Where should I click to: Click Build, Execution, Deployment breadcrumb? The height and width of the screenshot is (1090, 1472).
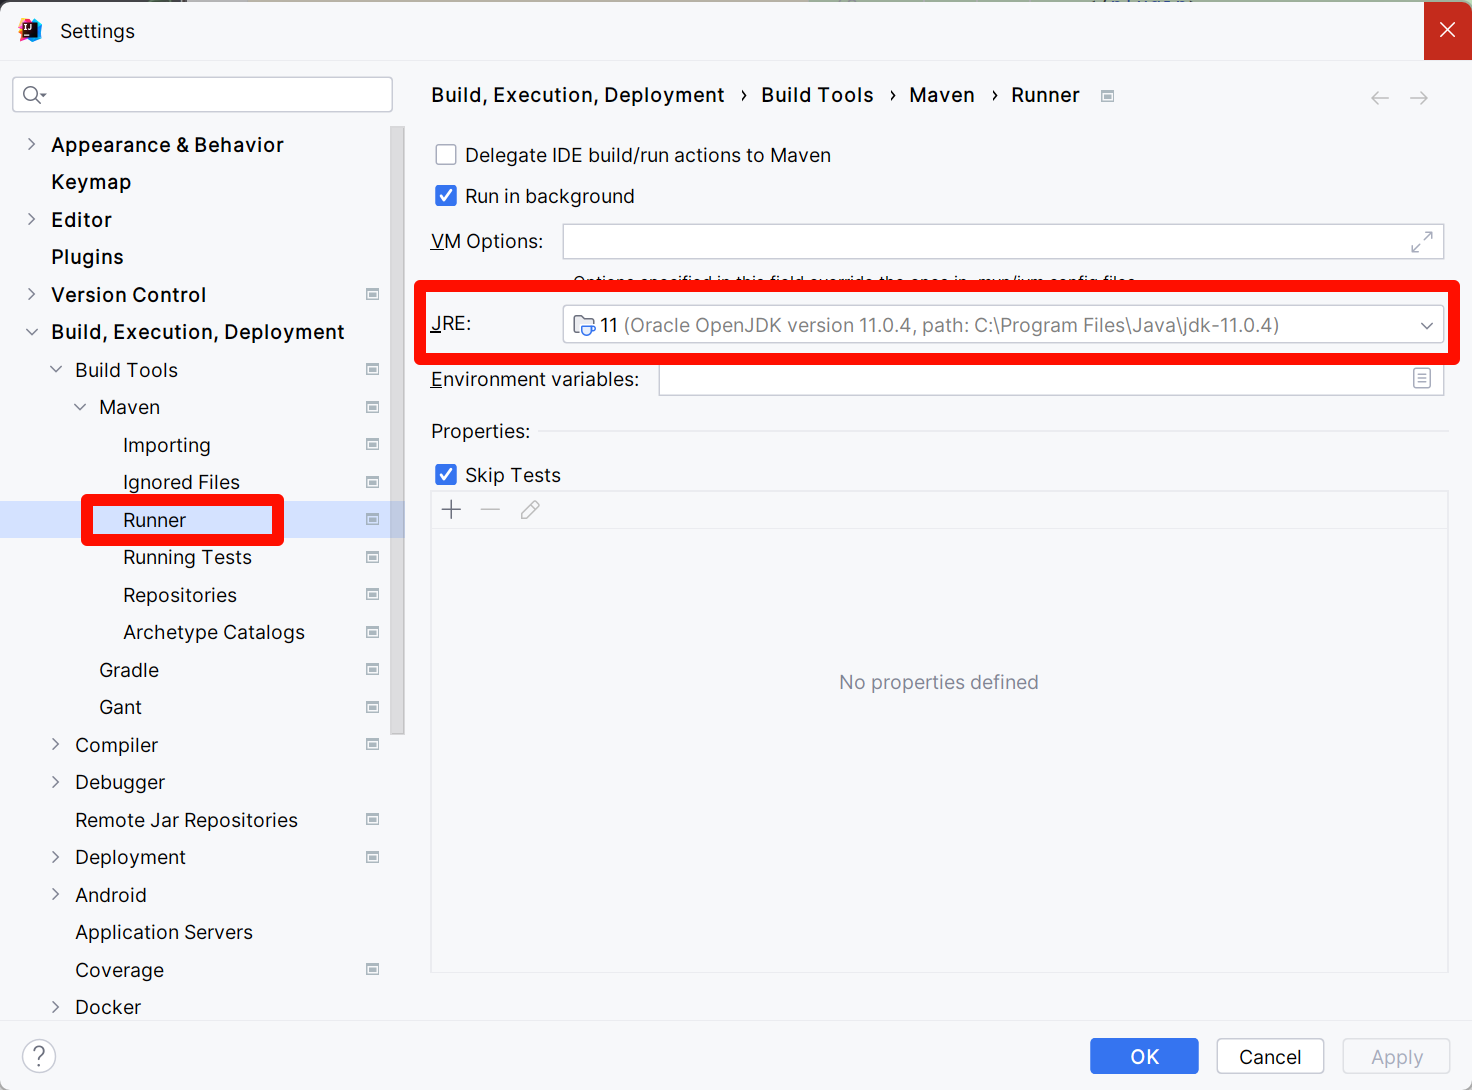[578, 95]
